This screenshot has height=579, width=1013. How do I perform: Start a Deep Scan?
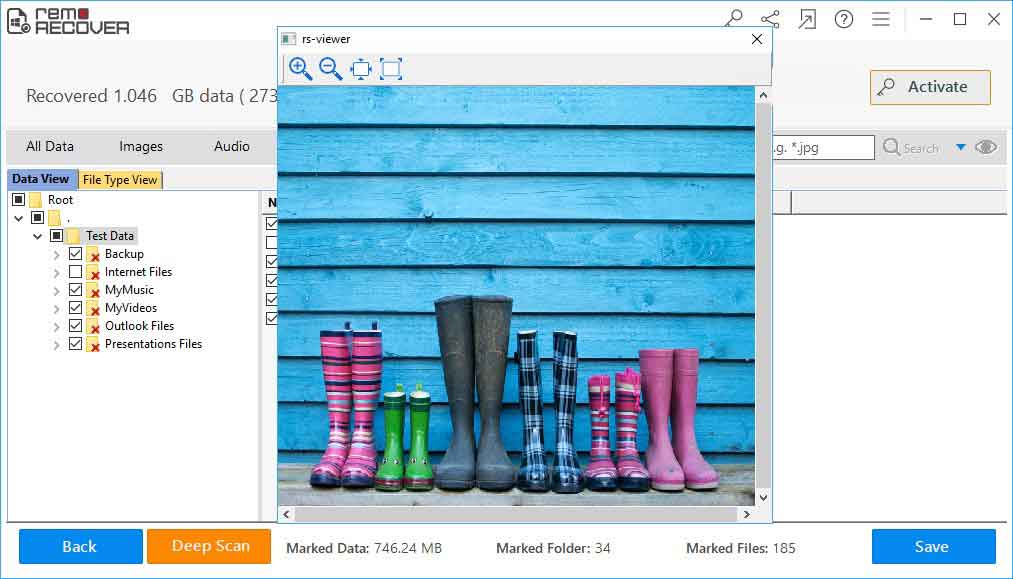208,546
